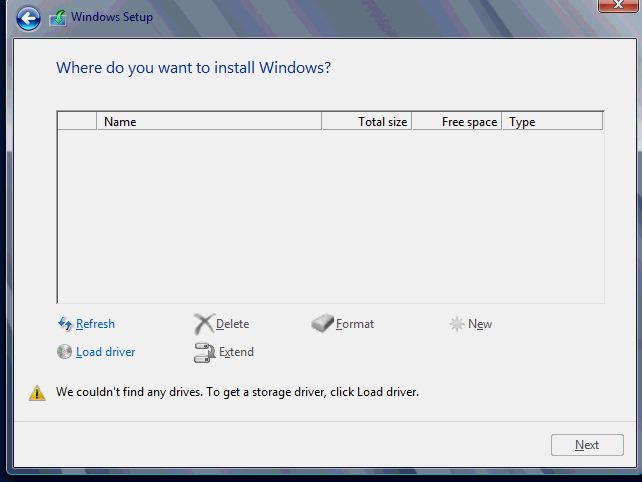Click the Load driver disc icon
This screenshot has width=642, height=482.
click(64, 351)
